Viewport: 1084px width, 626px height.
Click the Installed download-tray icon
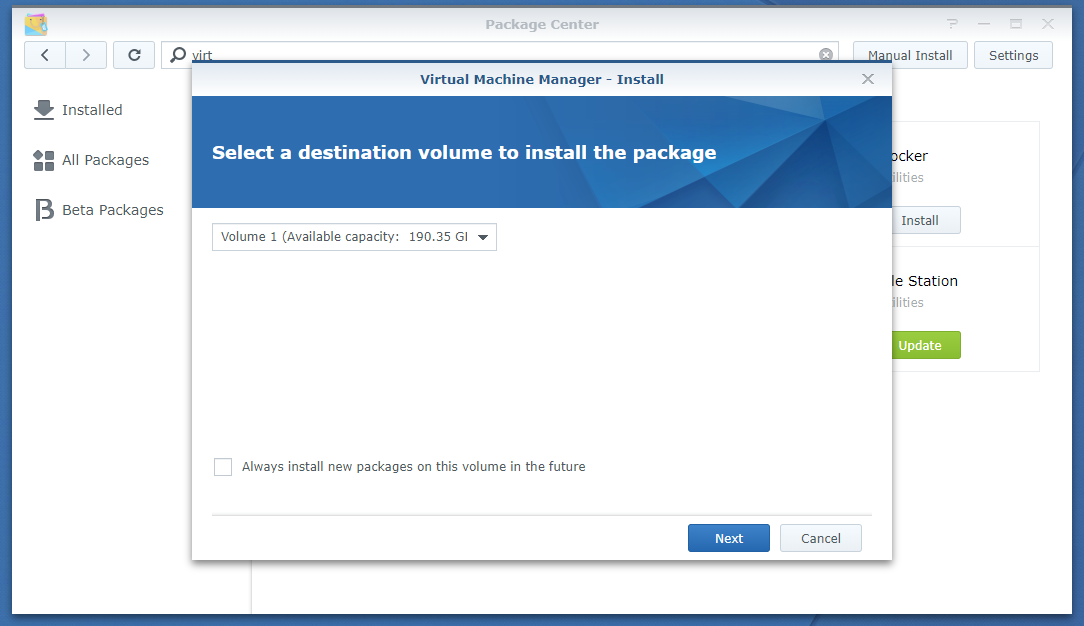click(44, 110)
